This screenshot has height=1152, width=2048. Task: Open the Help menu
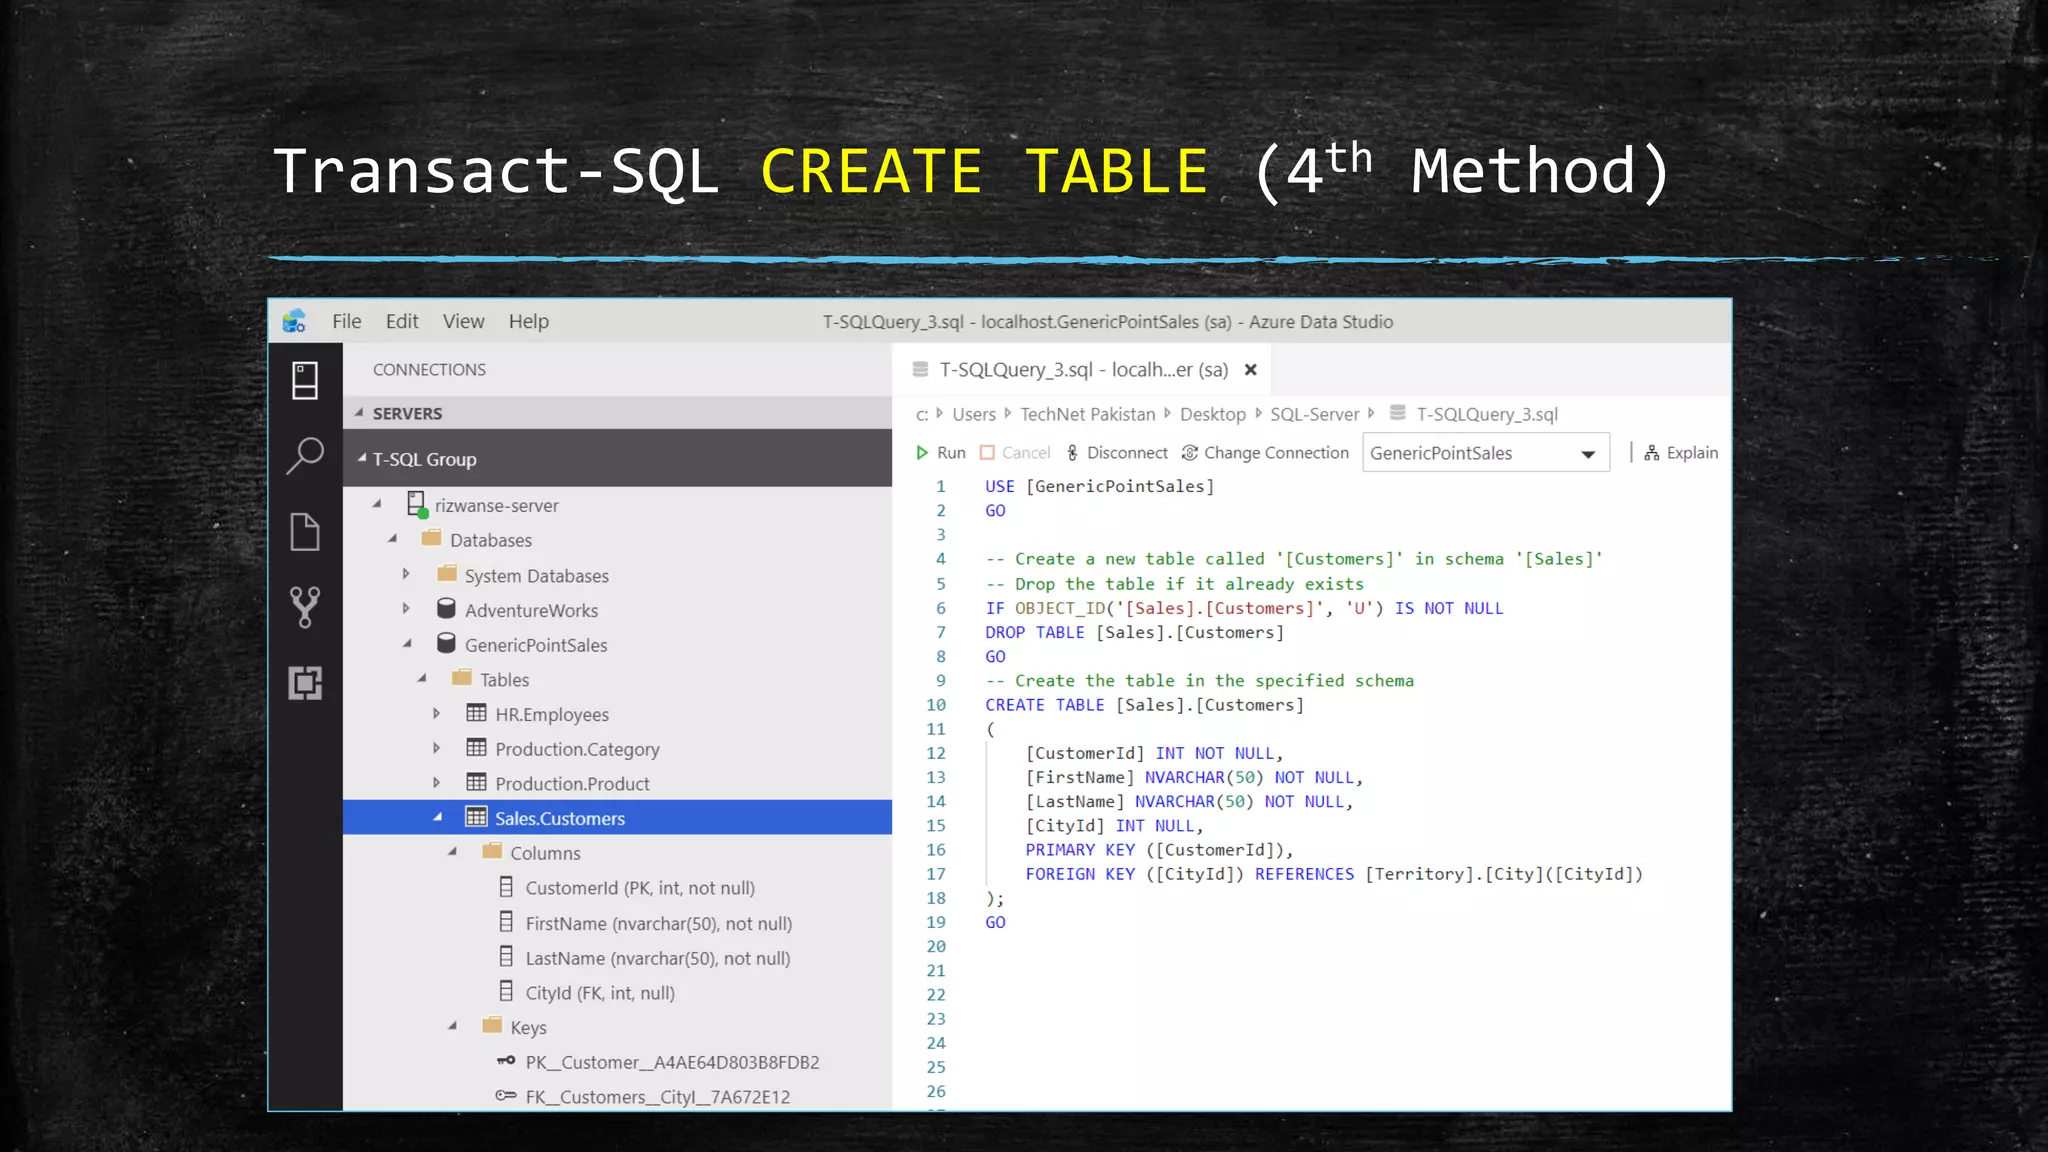[528, 321]
